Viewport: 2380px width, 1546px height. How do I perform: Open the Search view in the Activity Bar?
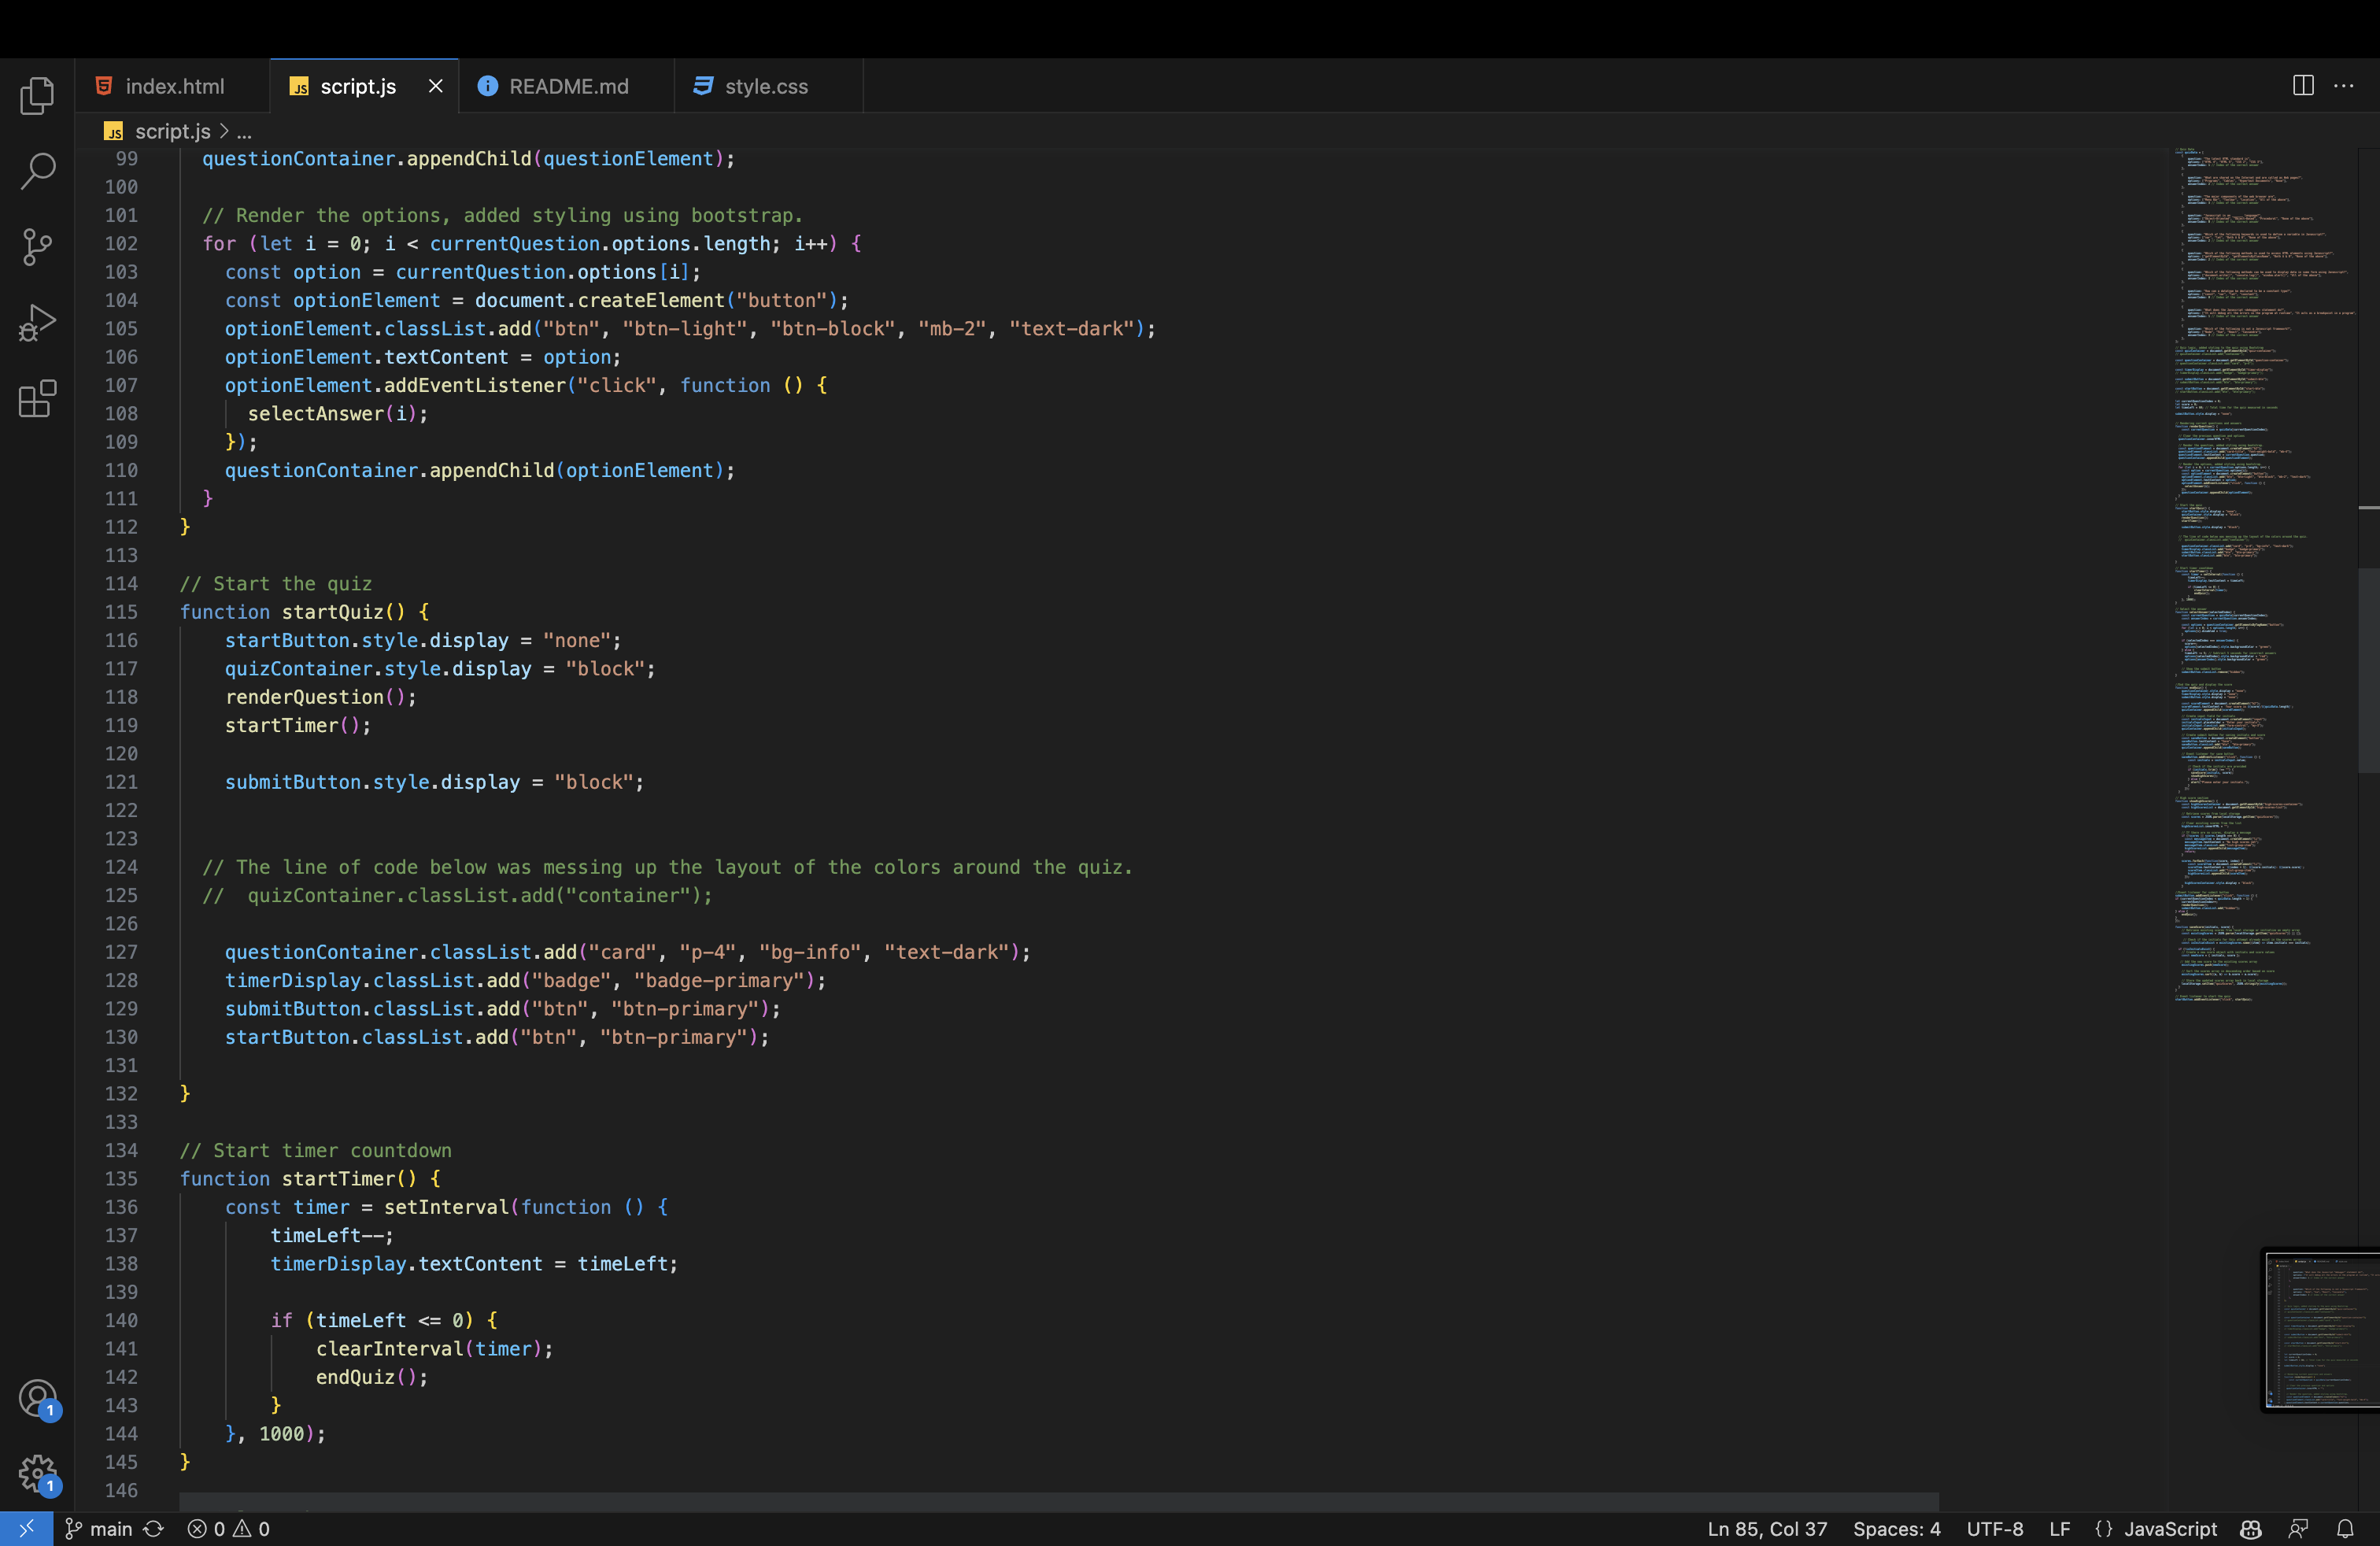[37, 171]
